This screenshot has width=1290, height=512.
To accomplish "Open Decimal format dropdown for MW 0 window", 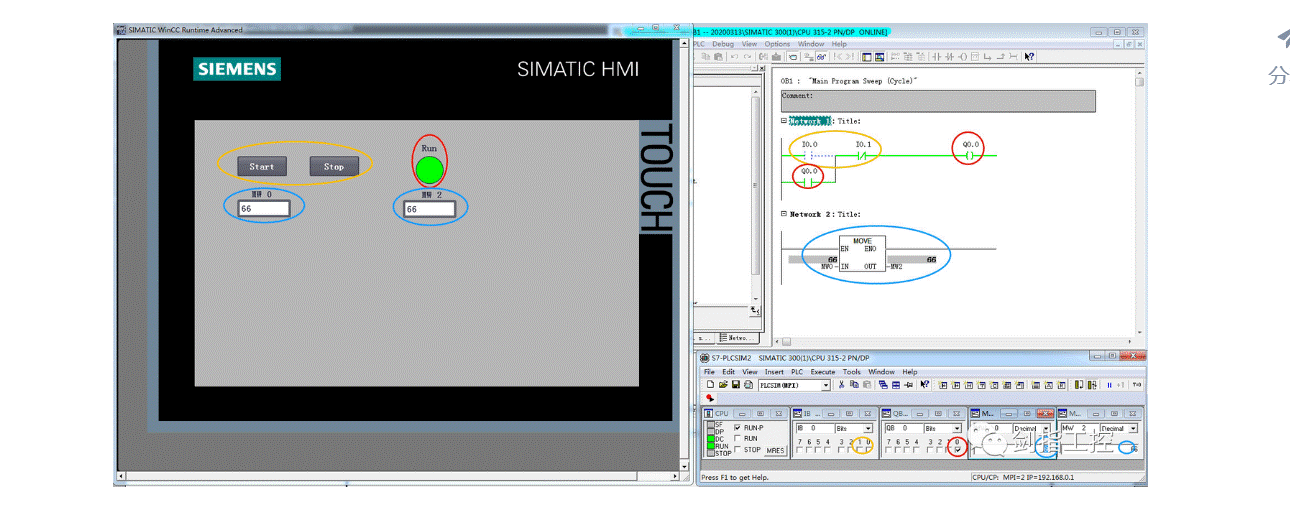I will tap(1046, 428).
